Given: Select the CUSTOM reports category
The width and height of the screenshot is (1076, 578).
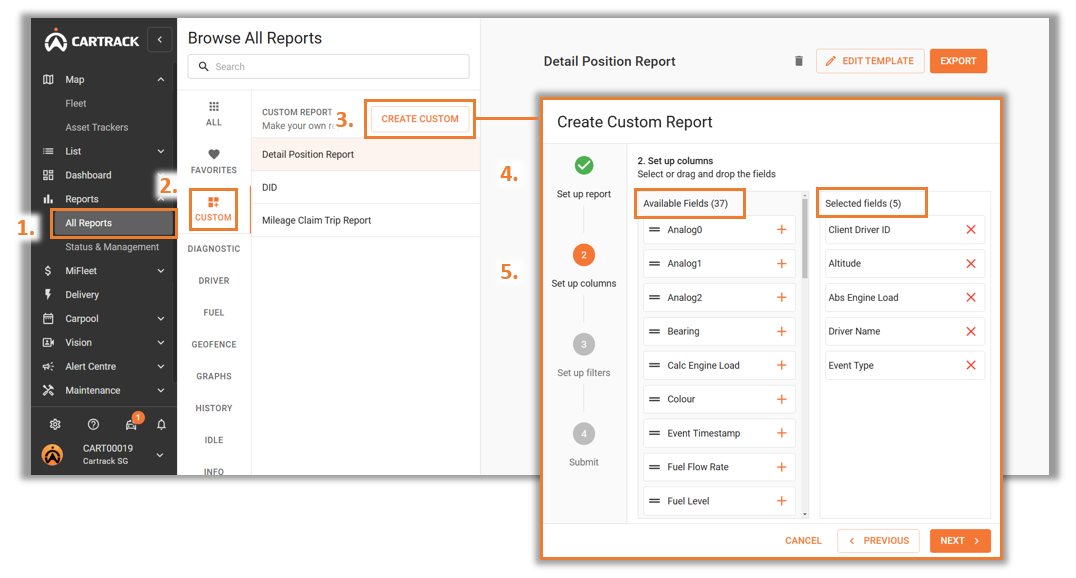Looking at the screenshot, I should point(213,209).
